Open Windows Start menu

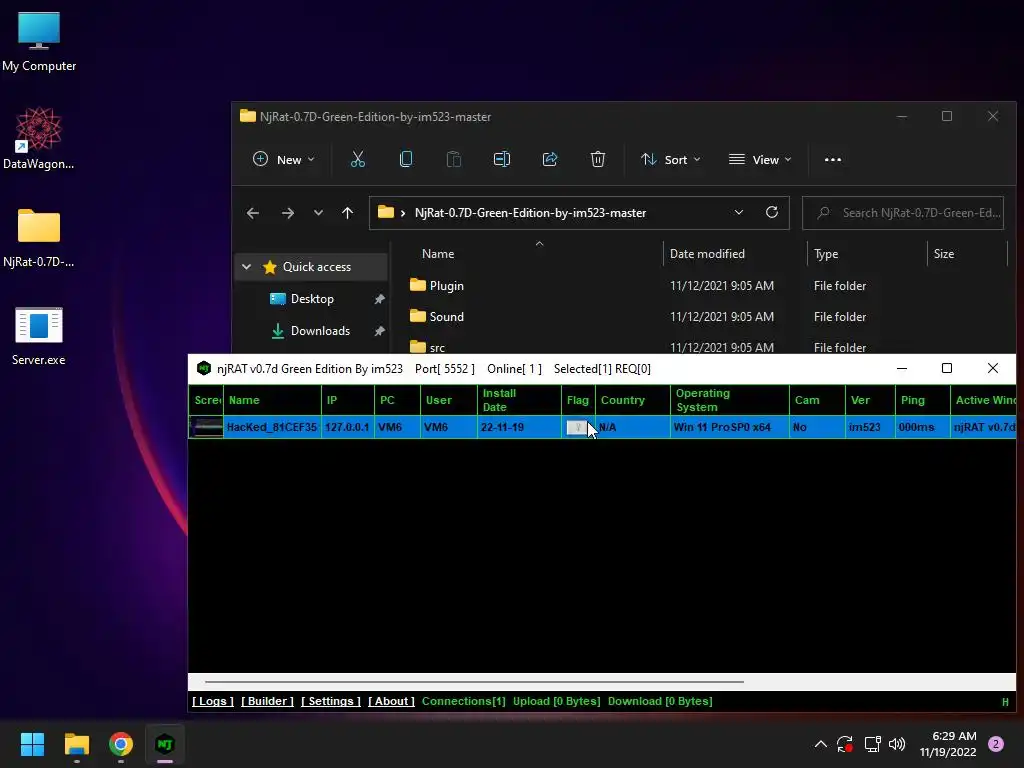[32, 744]
